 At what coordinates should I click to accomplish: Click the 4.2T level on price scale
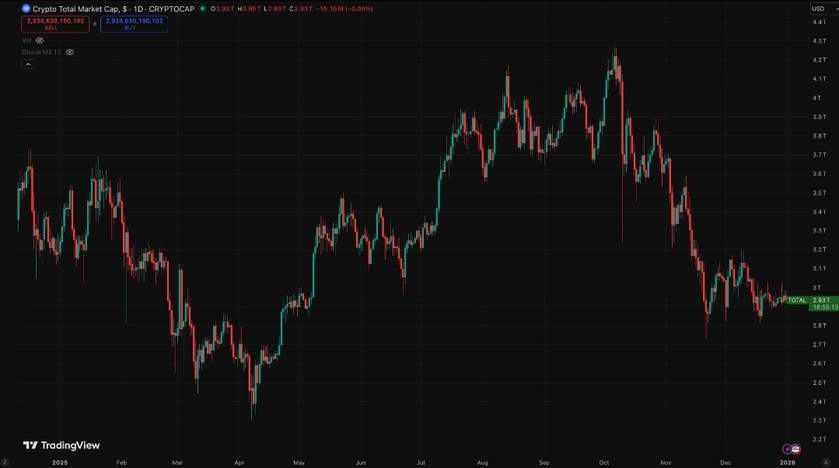tap(818, 59)
